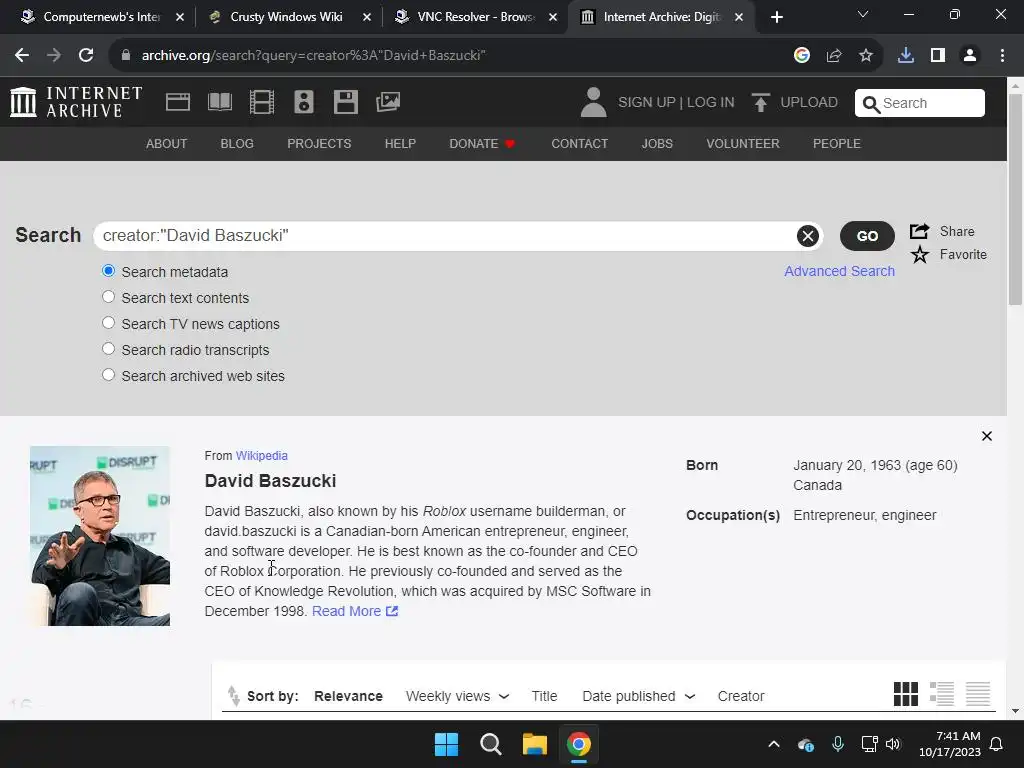Select Search text contents radio button
1024x768 pixels.
click(108, 296)
